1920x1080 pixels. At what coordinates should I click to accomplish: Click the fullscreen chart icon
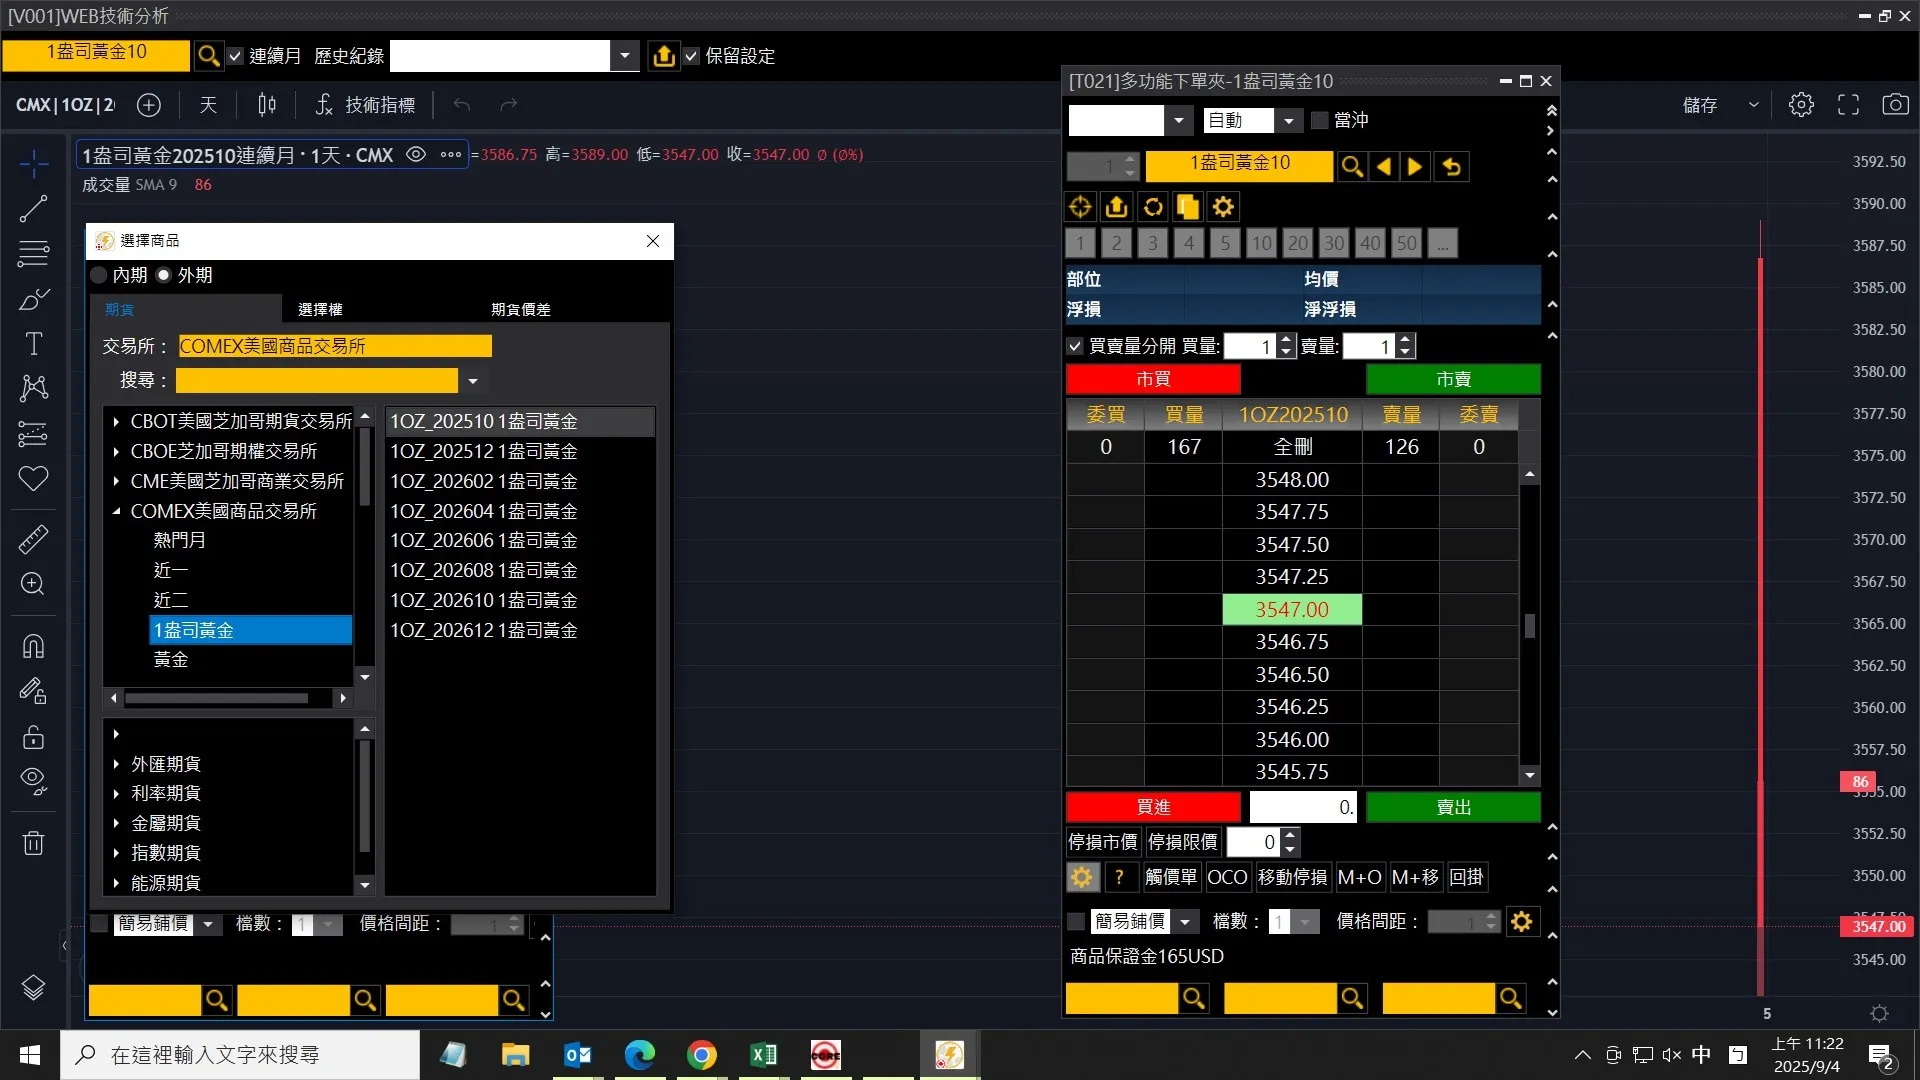pyautogui.click(x=1848, y=104)
